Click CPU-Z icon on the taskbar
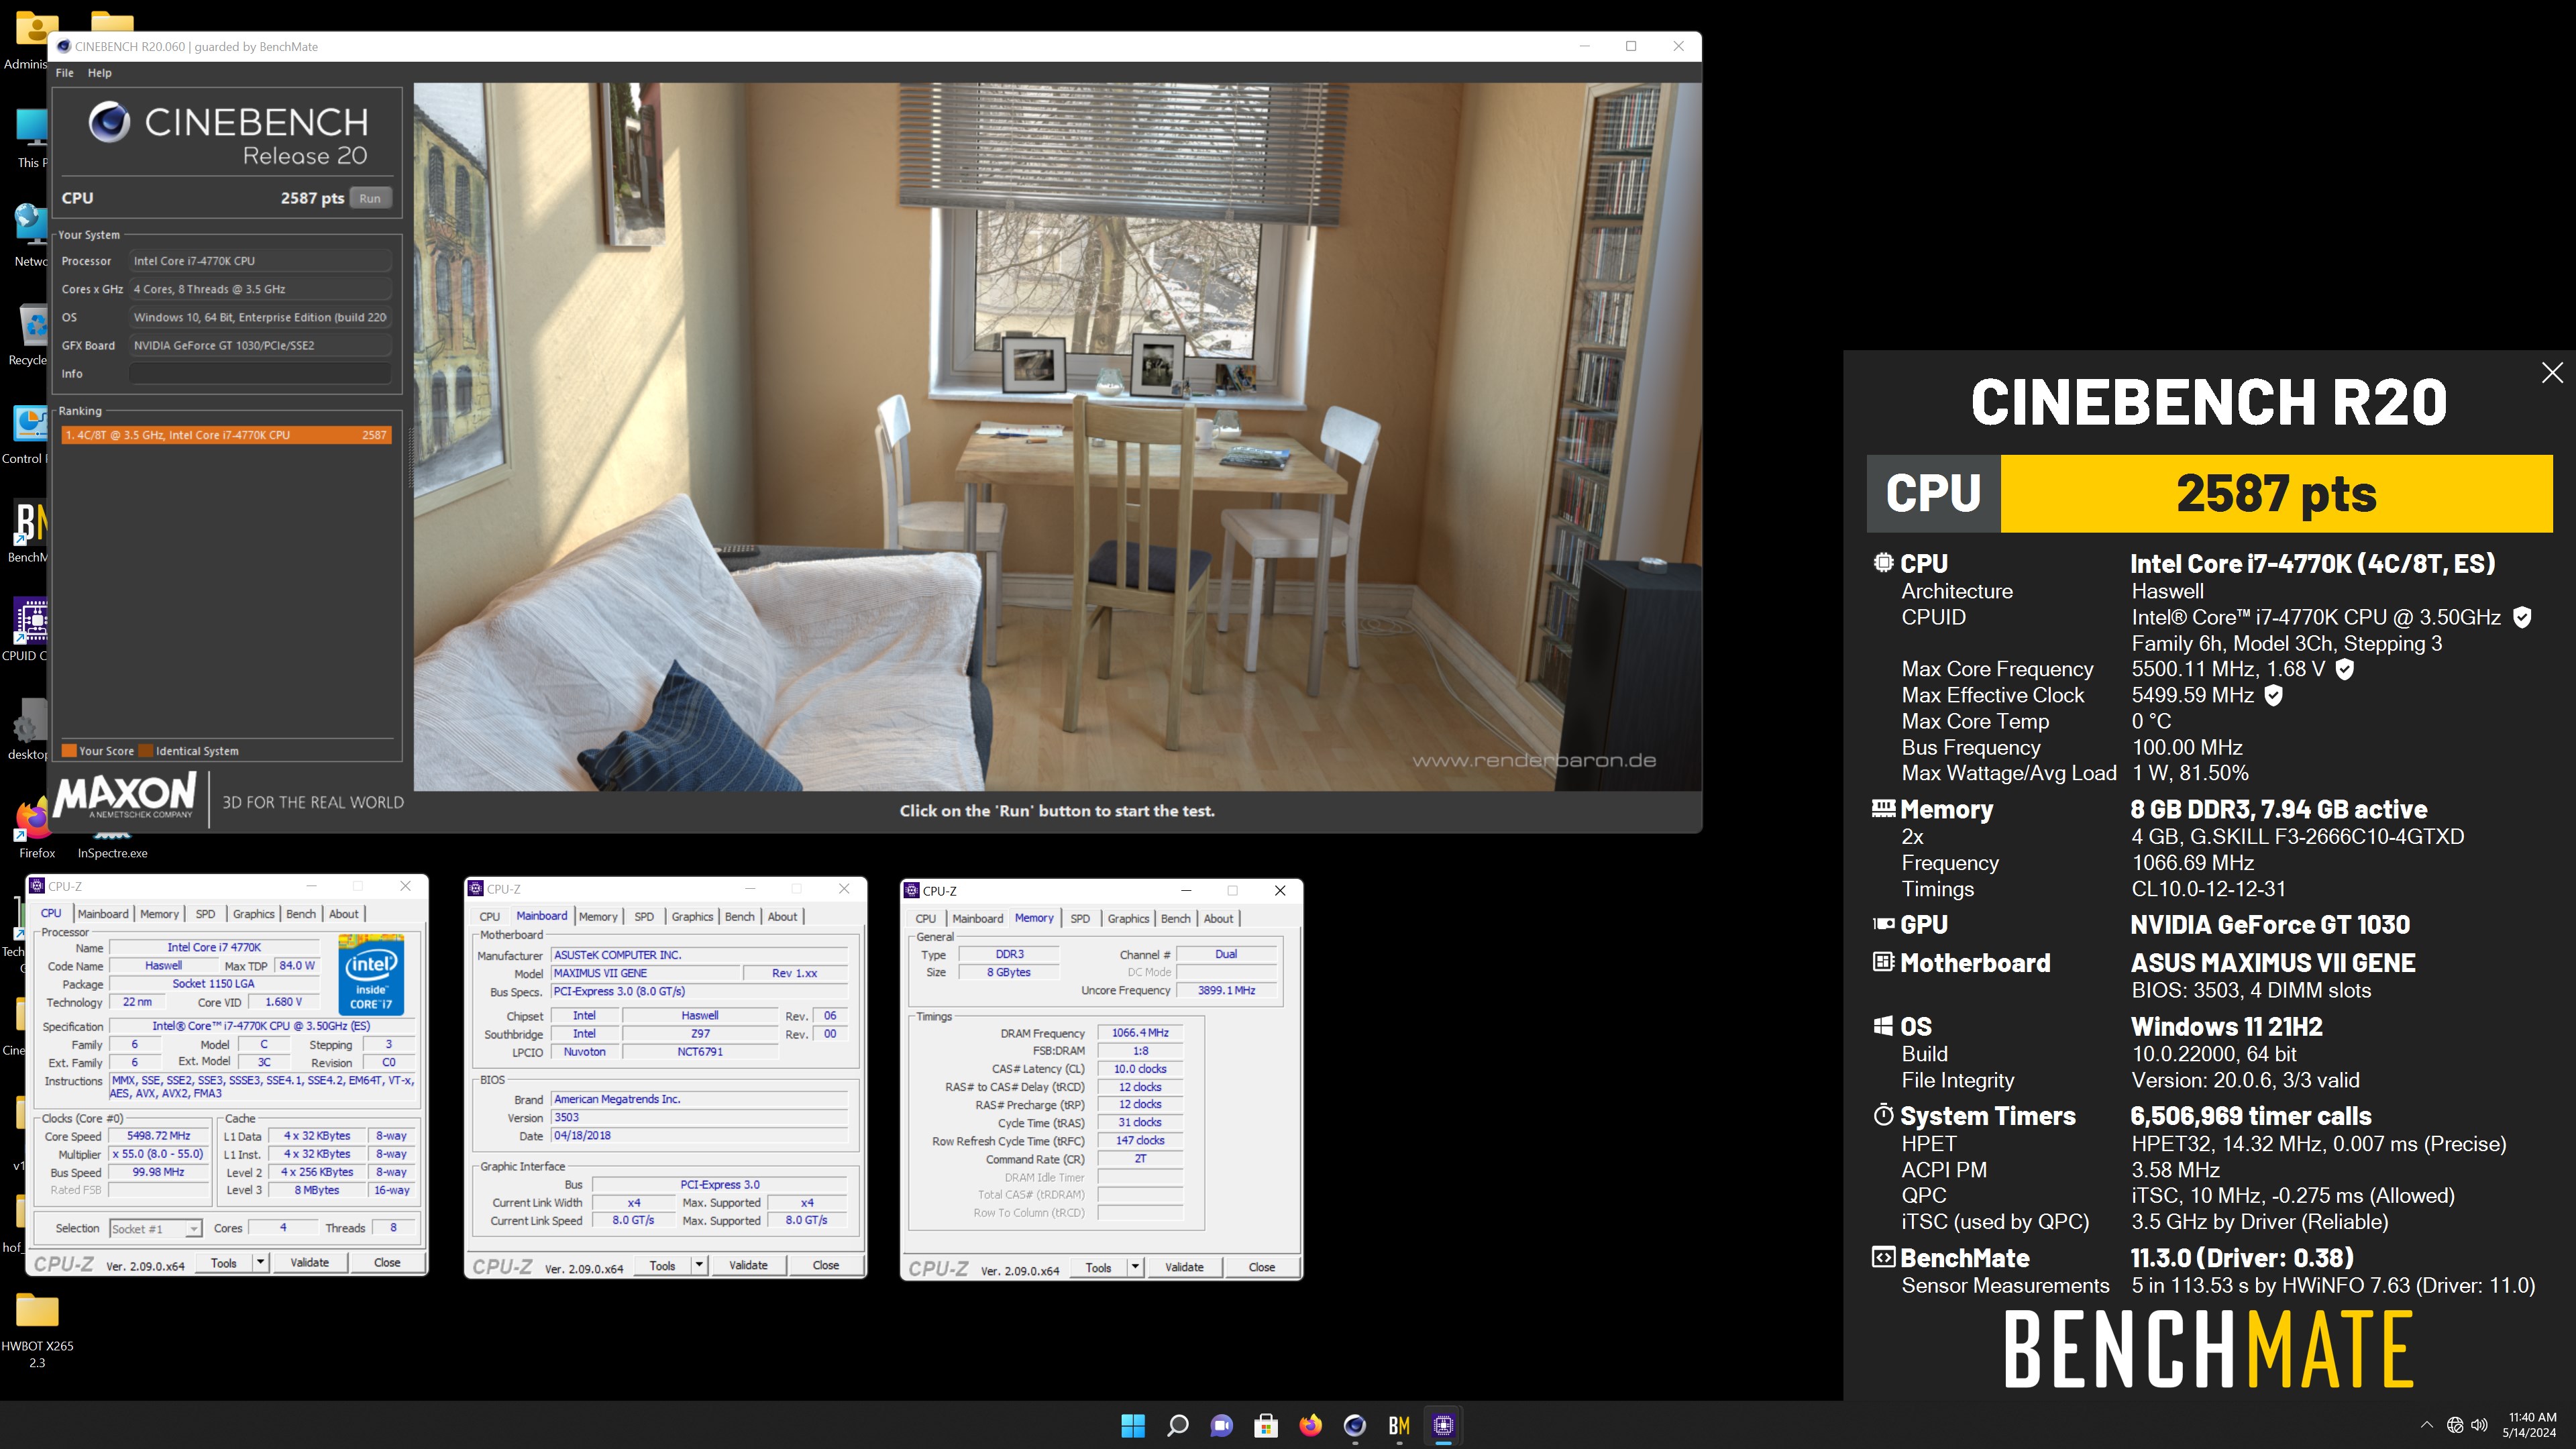This screenshot has width=2576, height=1449. click(1443, 1426)
